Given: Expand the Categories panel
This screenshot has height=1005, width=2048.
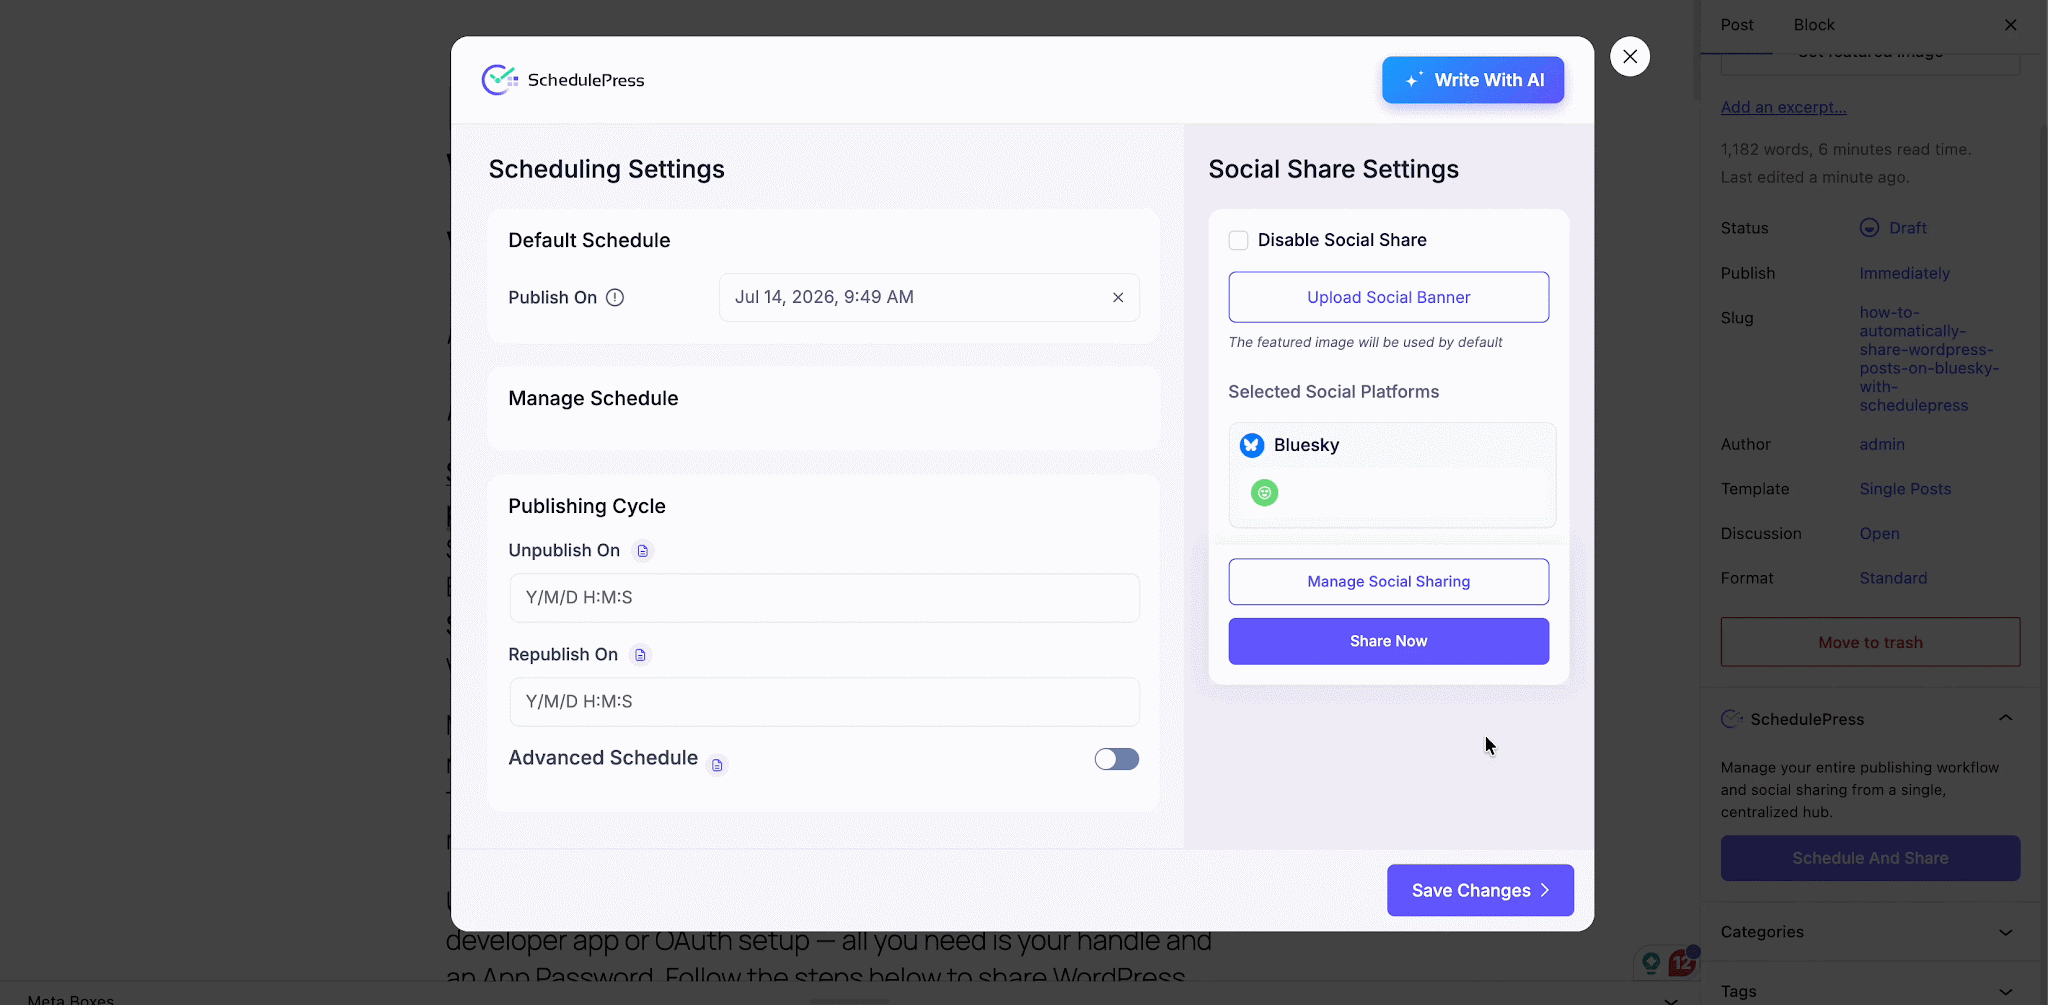Looking at the screenshot, I should tap(2006, 932).
